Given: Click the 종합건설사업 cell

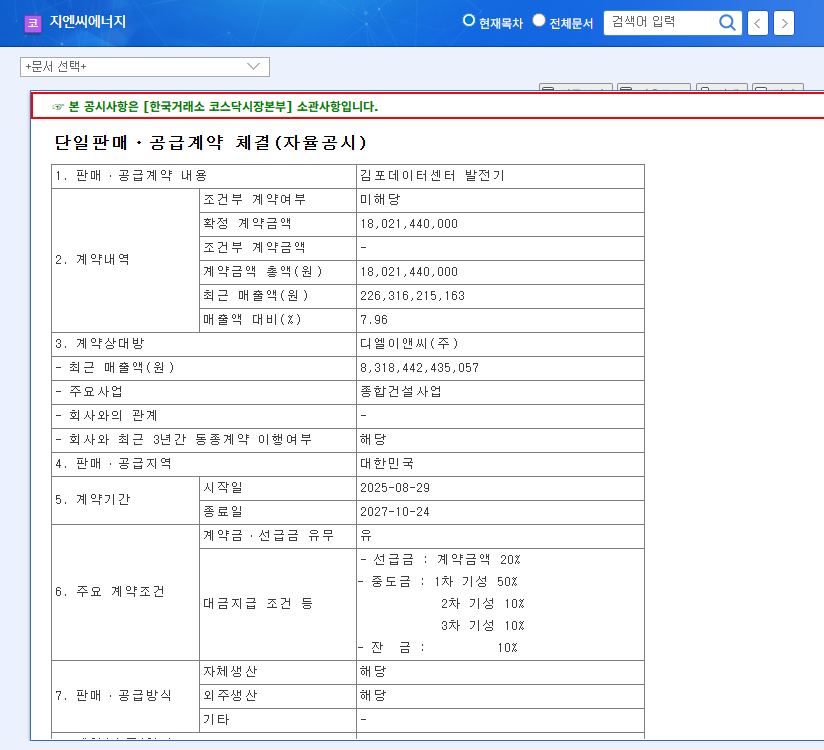Looking at the screenshot, I should click(500, 392).
